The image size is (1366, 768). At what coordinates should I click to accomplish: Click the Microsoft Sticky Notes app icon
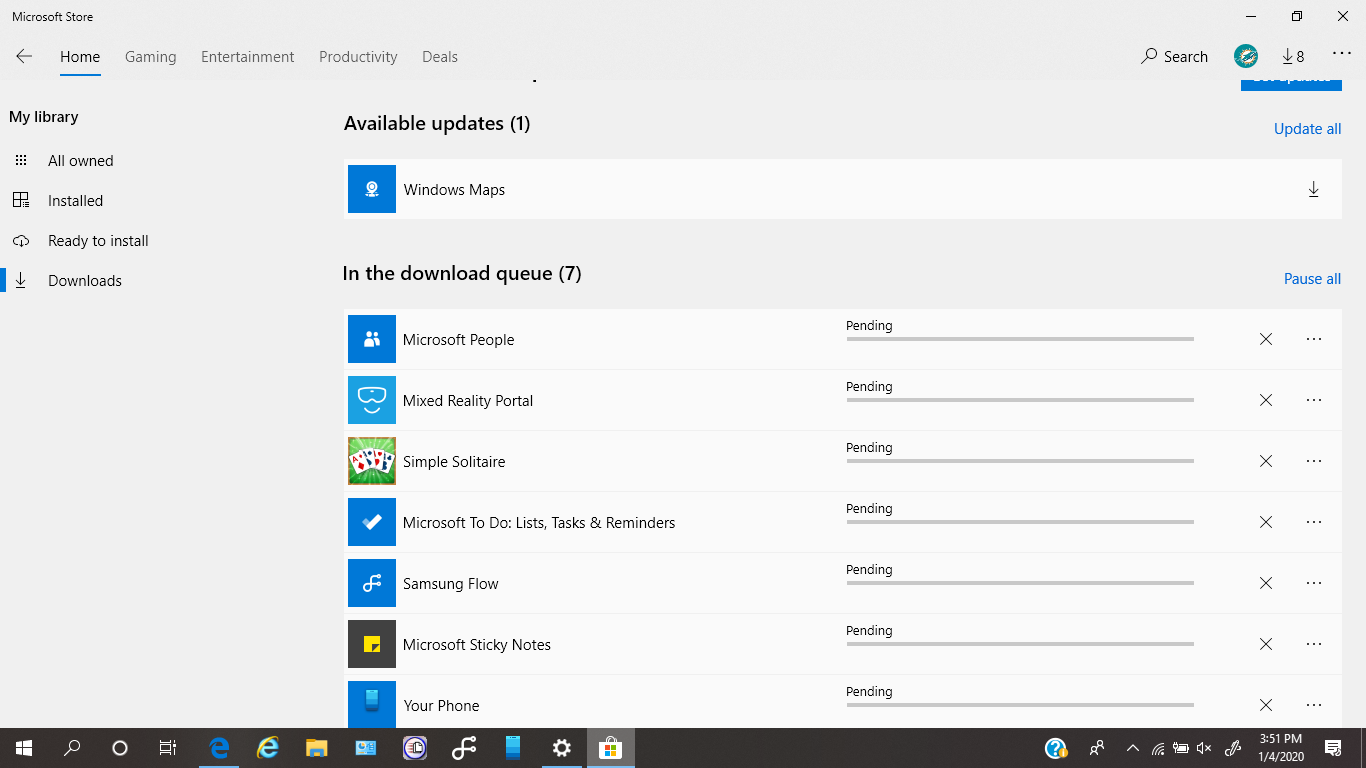point(371,644)
